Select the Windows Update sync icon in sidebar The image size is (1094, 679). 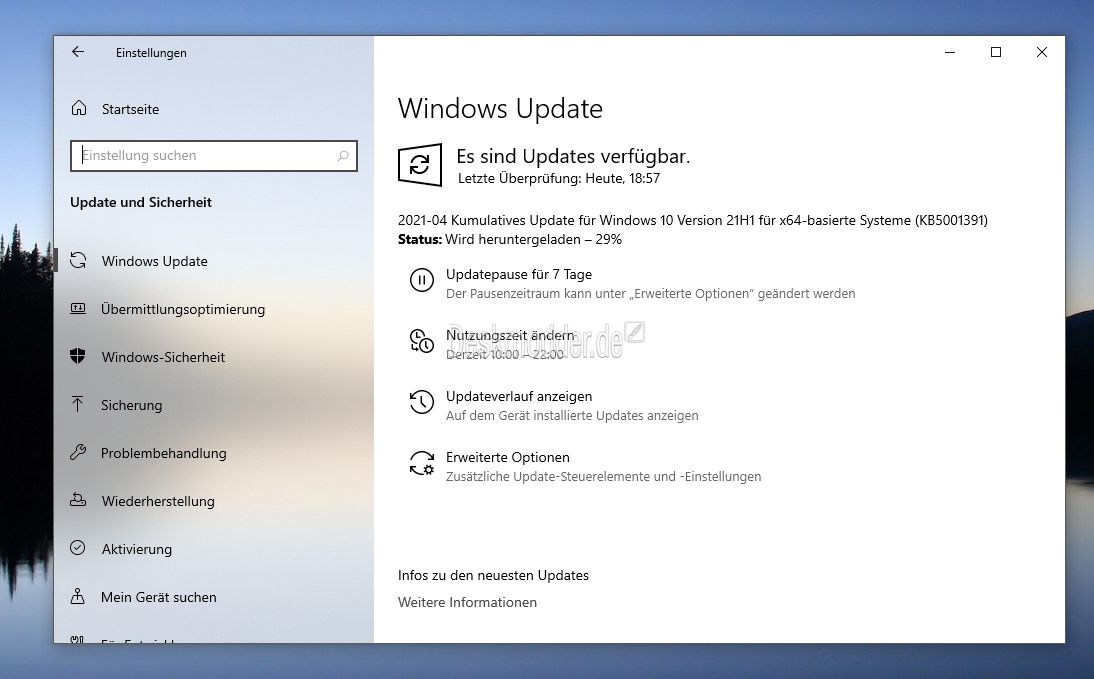pos(78,260)
